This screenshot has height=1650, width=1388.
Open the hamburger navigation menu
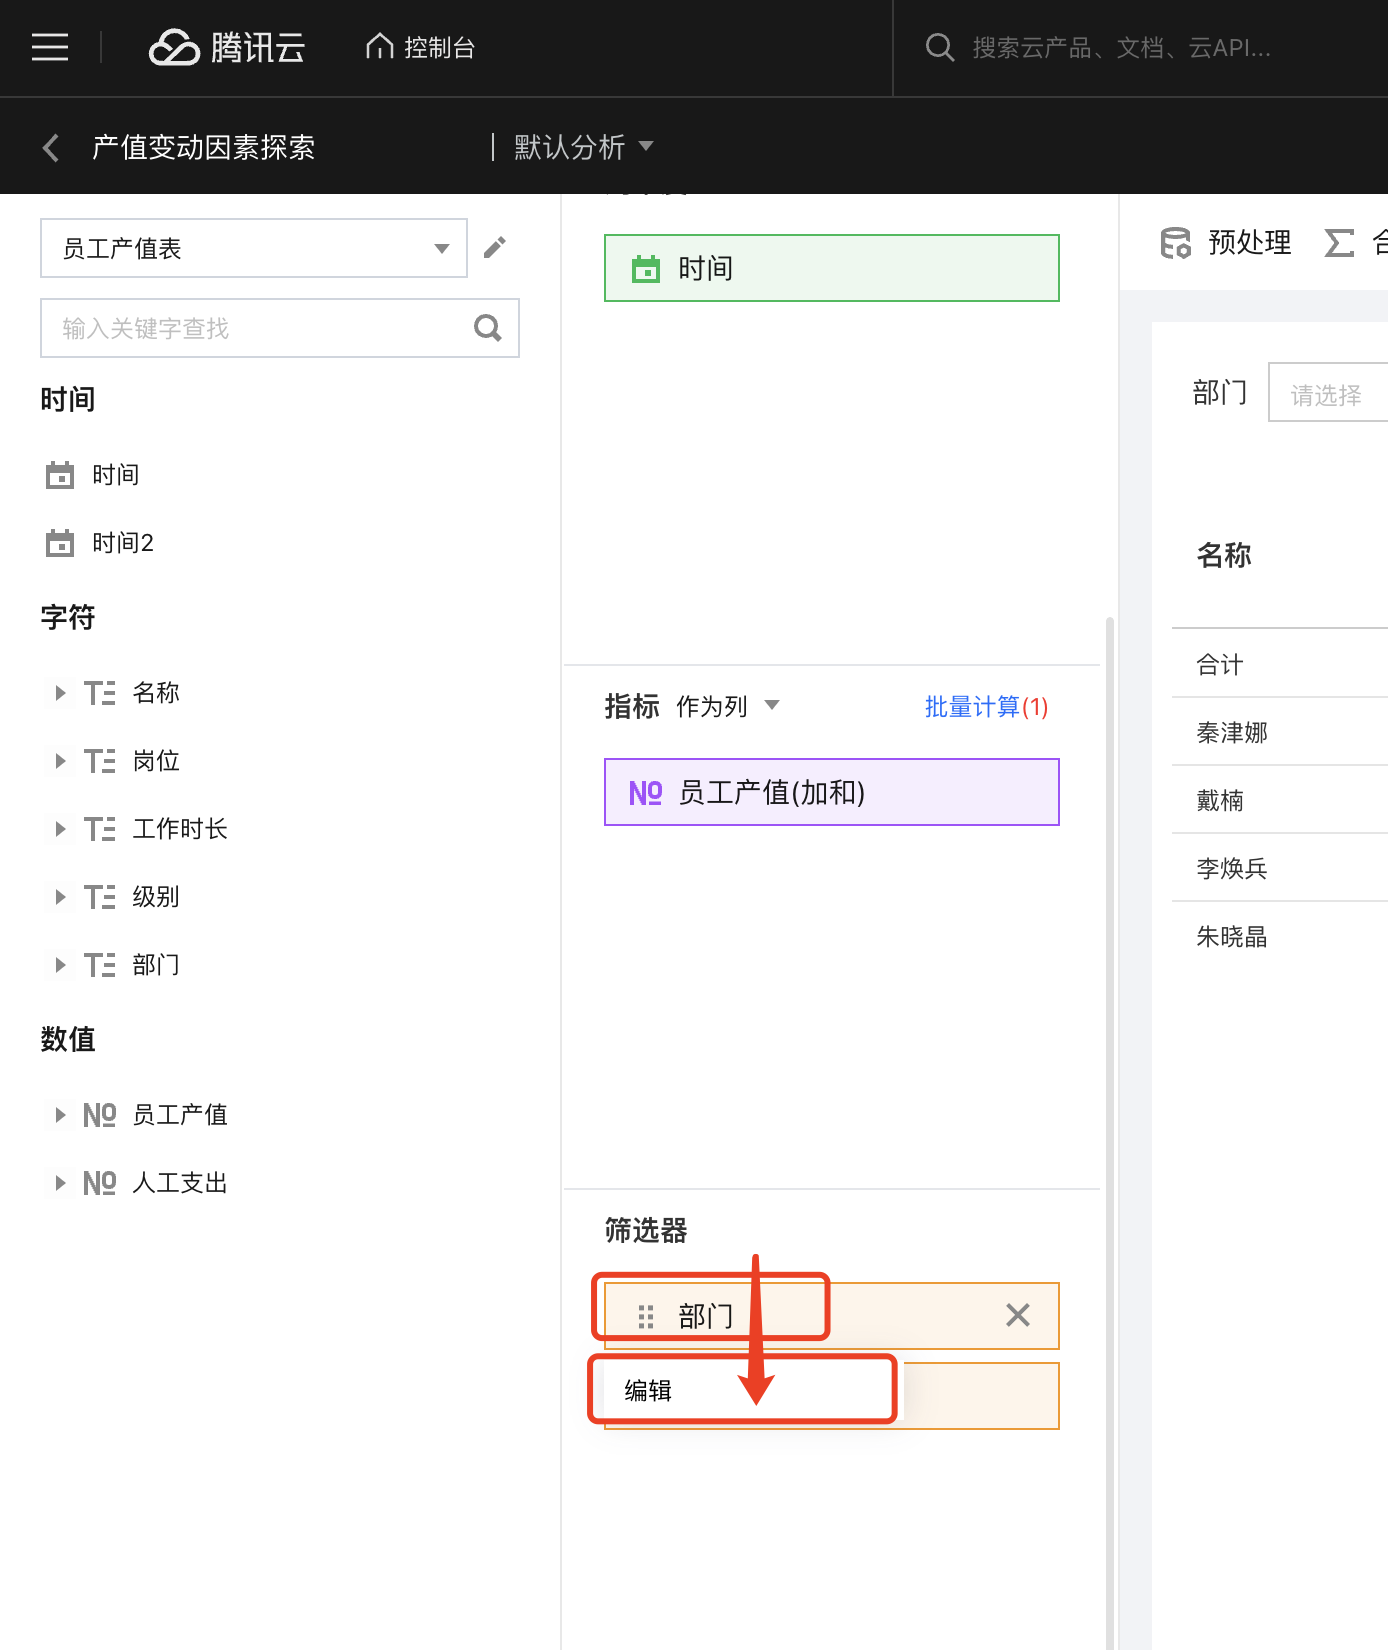50,47
